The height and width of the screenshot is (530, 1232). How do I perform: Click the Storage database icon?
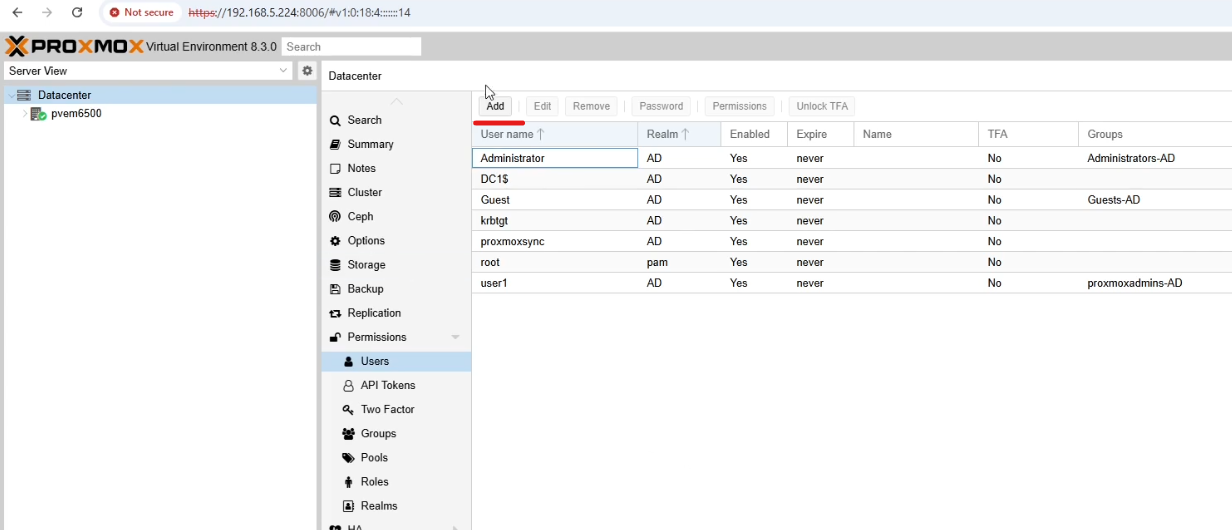335,265
